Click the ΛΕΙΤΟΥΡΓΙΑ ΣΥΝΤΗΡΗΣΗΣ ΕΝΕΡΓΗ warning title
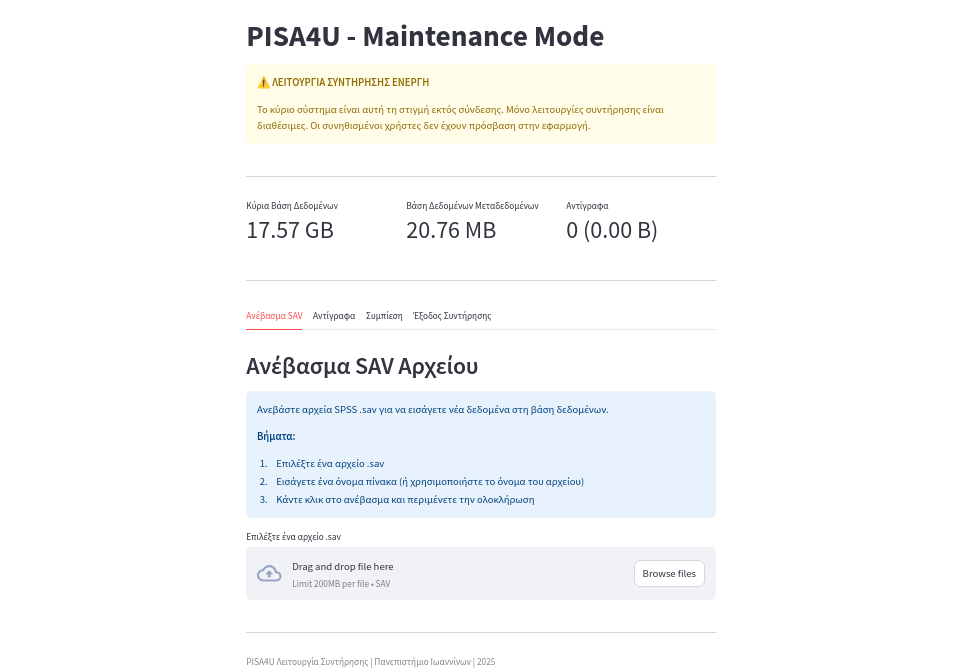 coord(350,82)
